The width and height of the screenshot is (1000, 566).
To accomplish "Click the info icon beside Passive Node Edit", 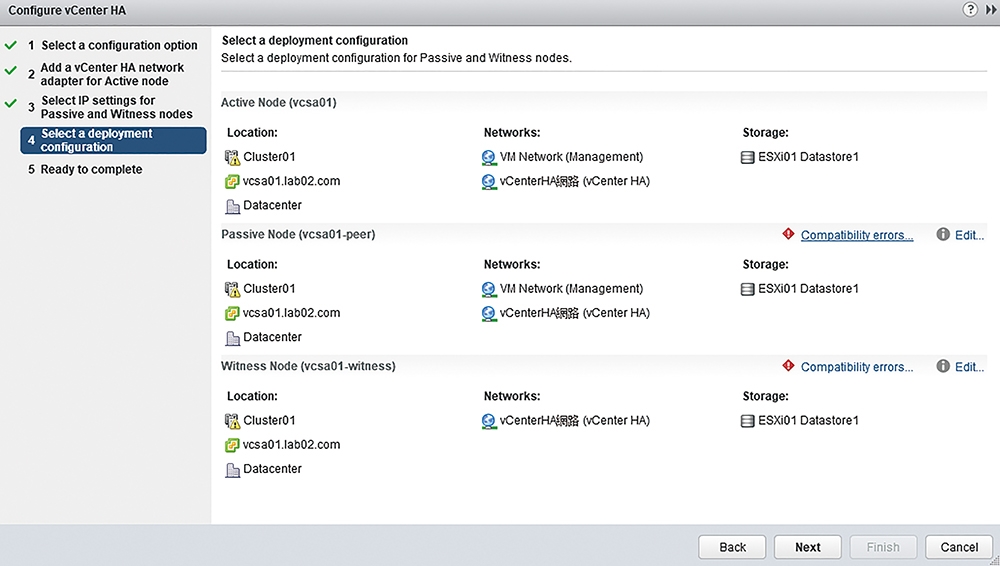I will (x=943, y=234).
